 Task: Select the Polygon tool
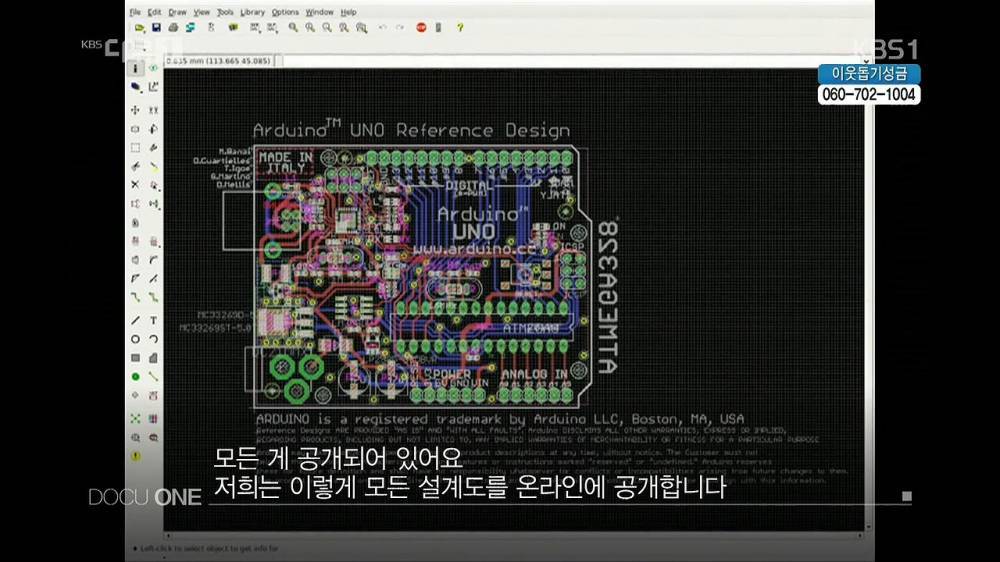pos(153,358)
